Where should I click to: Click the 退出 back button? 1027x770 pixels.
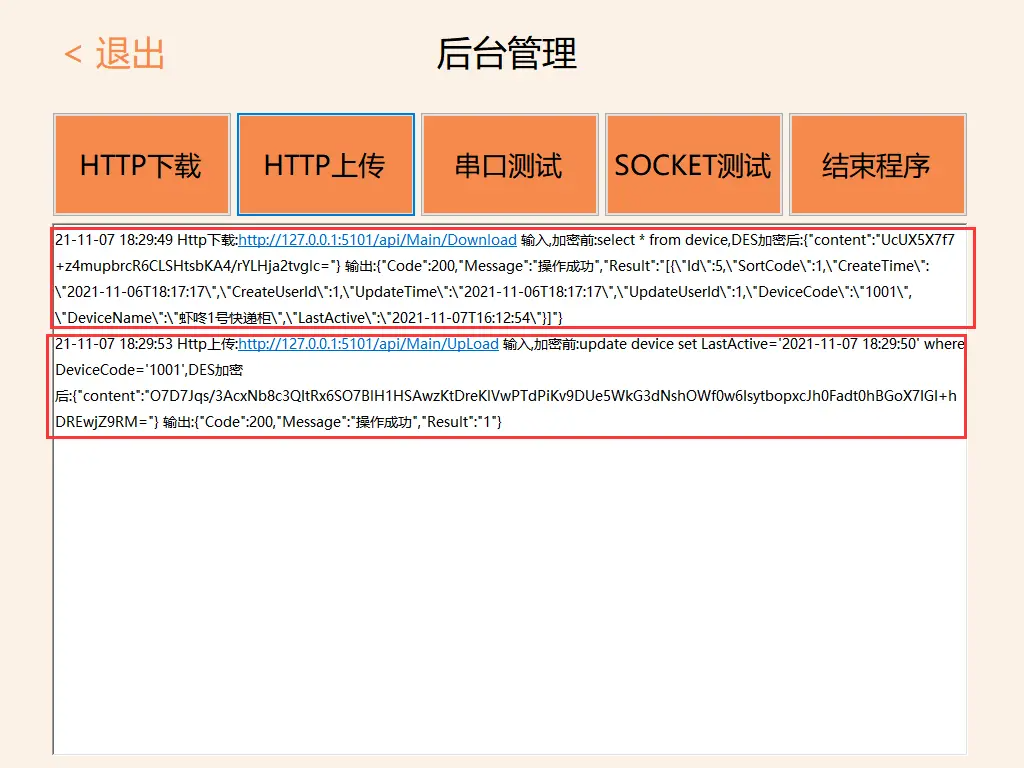[130, 54]
